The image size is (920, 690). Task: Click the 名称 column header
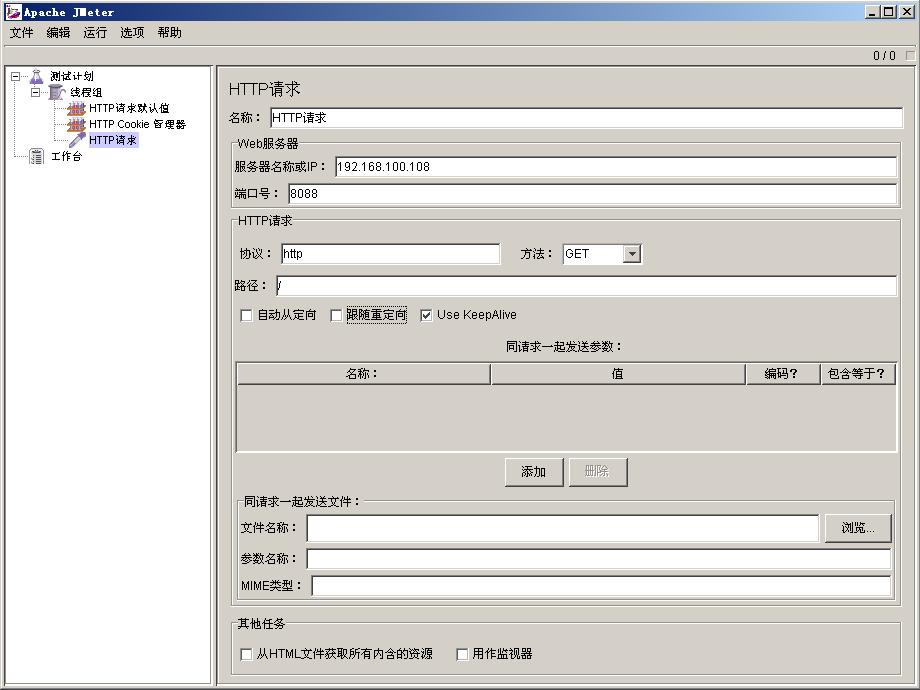click(363, 374)
